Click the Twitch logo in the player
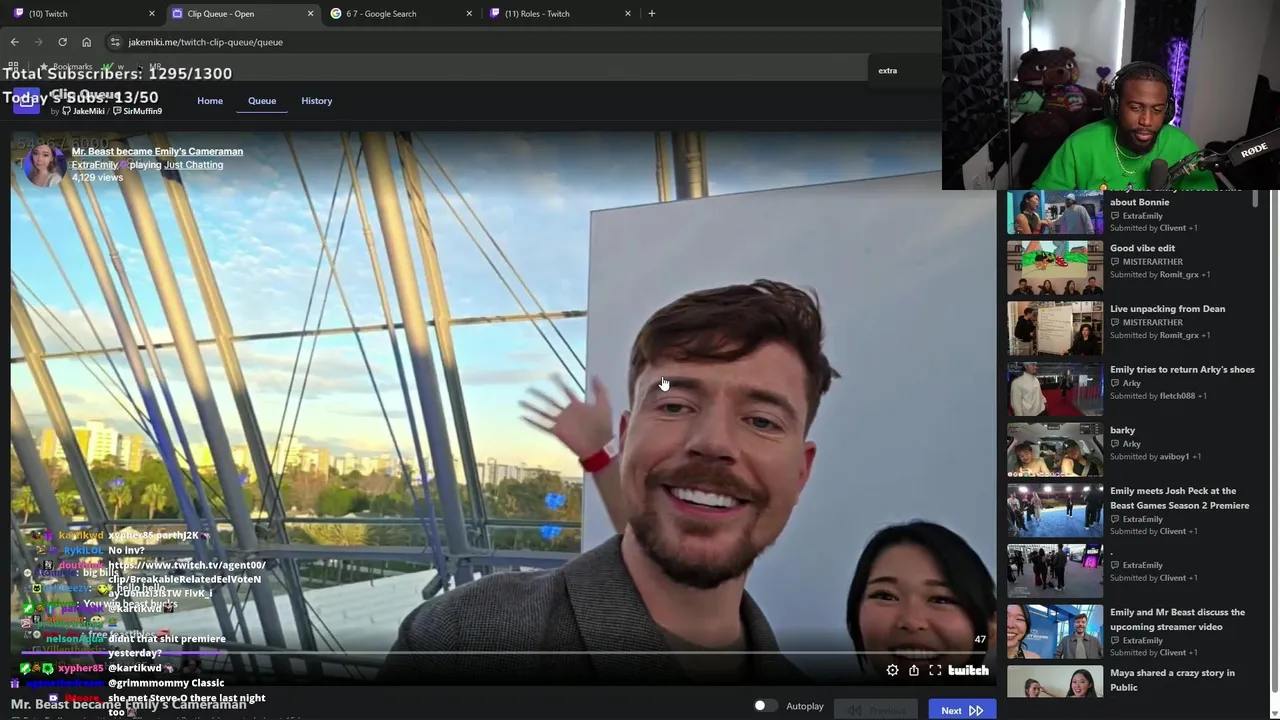 tap(968, 671)
